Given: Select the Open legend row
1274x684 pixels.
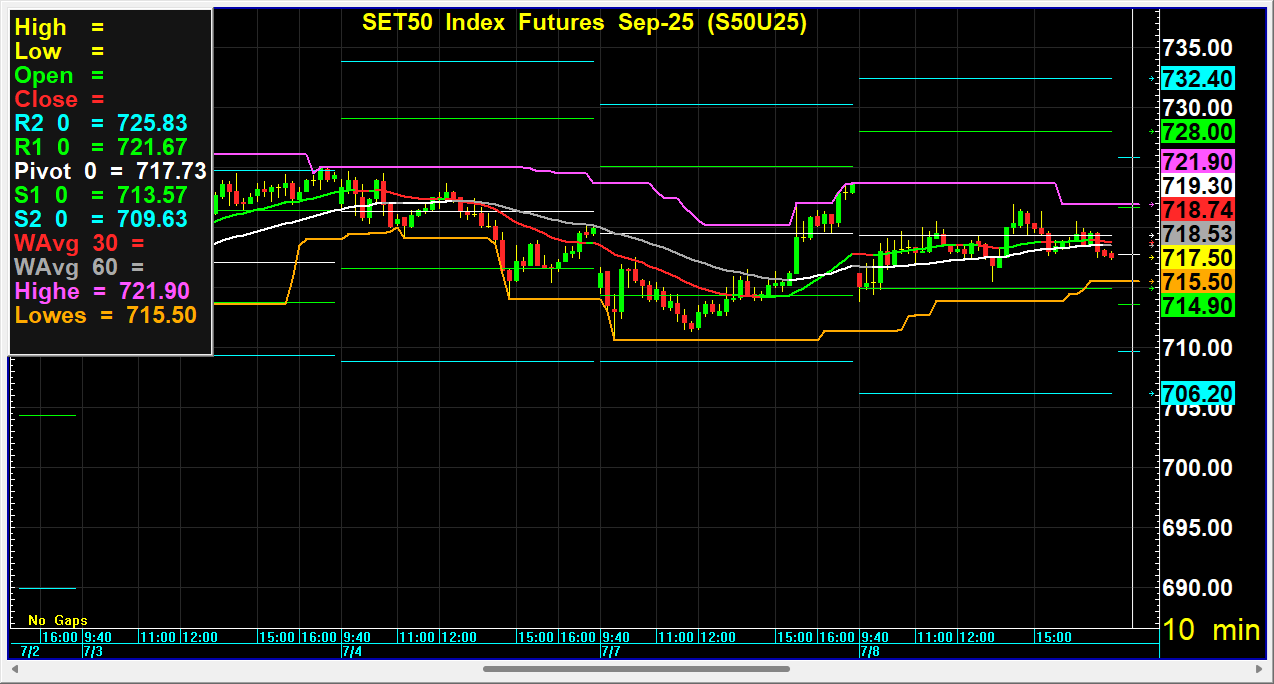Looking at the screenshot, I should tap(59, 75).
